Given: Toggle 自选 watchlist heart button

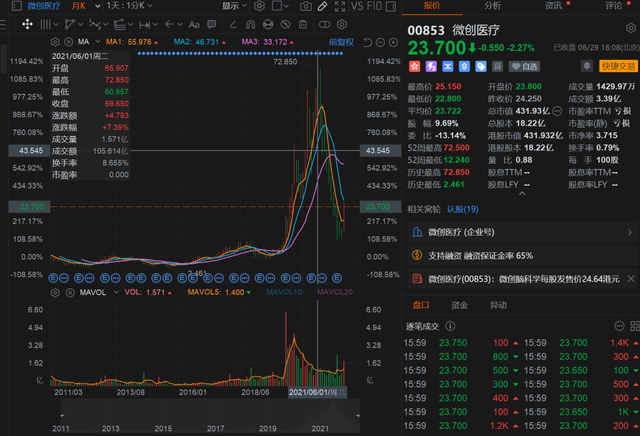Looking at the screenshot, I should pos(524,67).
